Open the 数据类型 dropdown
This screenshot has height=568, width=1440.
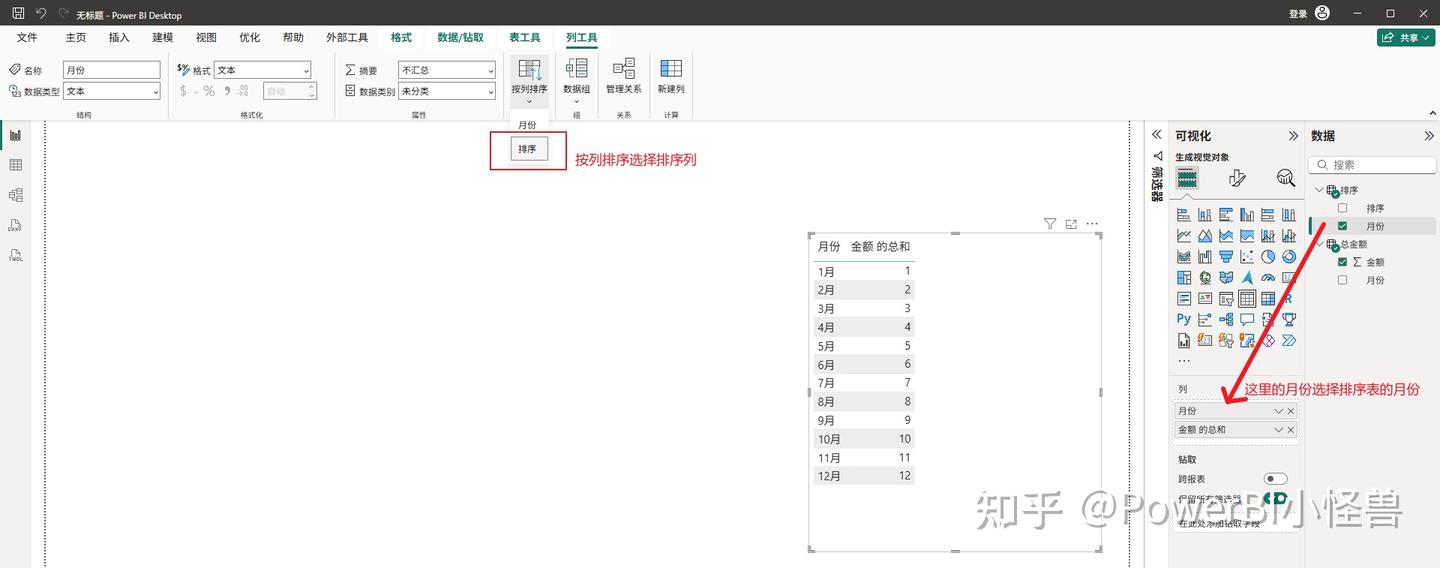(111, 91)
